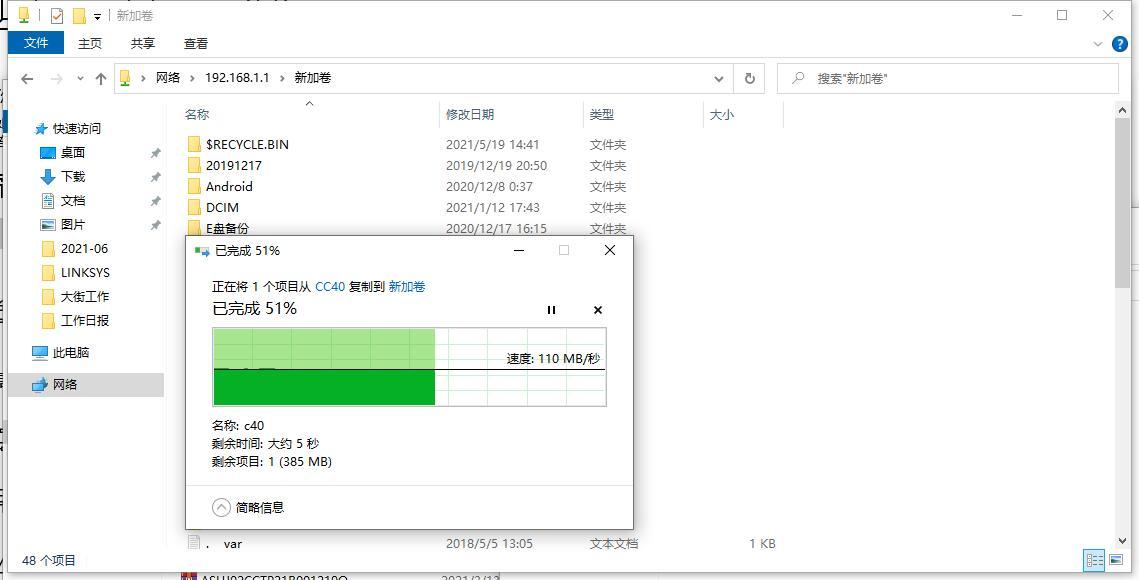Cancel the copy with the X button

tap(598, 310)
